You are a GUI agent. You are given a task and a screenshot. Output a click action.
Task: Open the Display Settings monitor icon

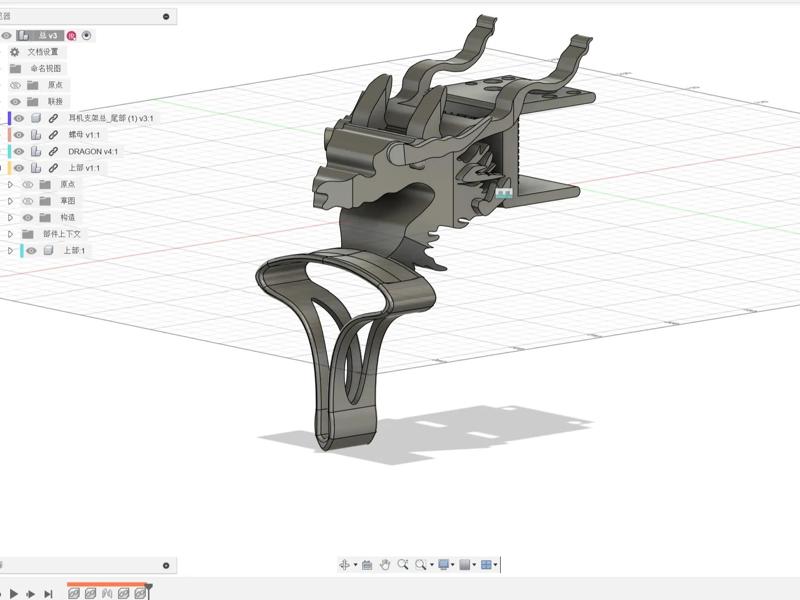(x=444, y=565)
